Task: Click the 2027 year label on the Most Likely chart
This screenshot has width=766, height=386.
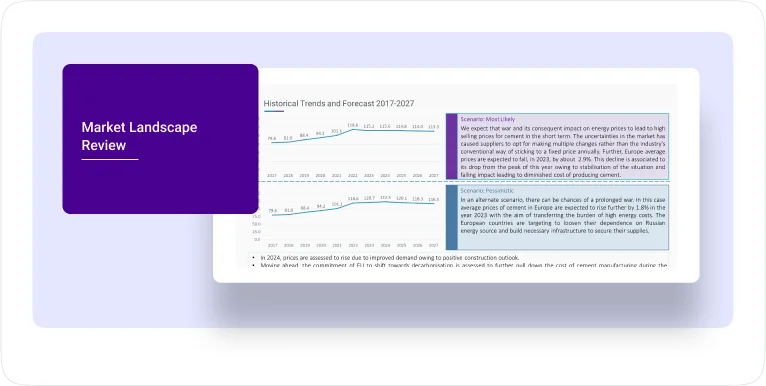Action: pos(433,175)
